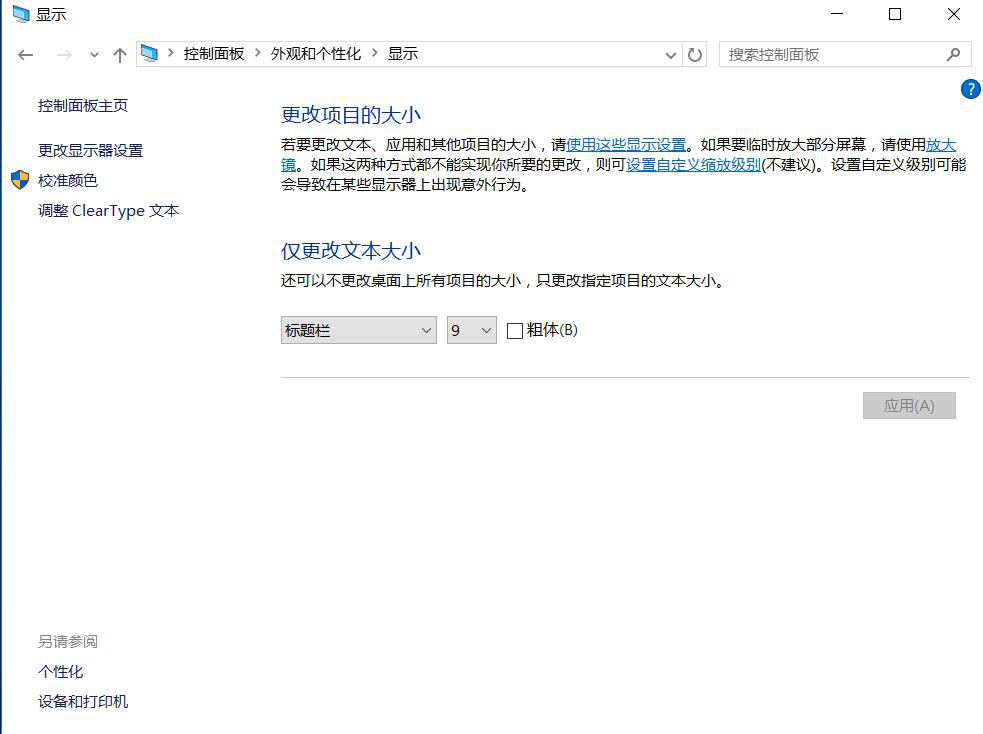Maximize the 显示 window
Viewport: 983px width, 734px height.
(x=895, y=14)
